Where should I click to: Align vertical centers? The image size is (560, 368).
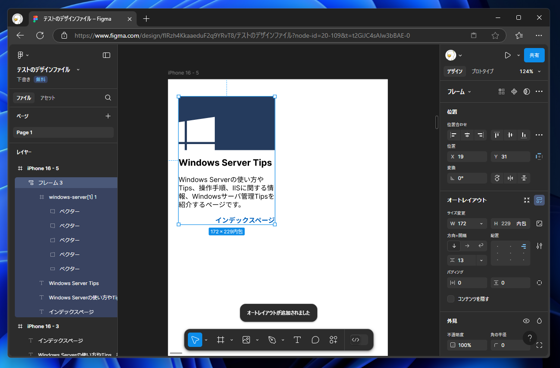[510, 135]
